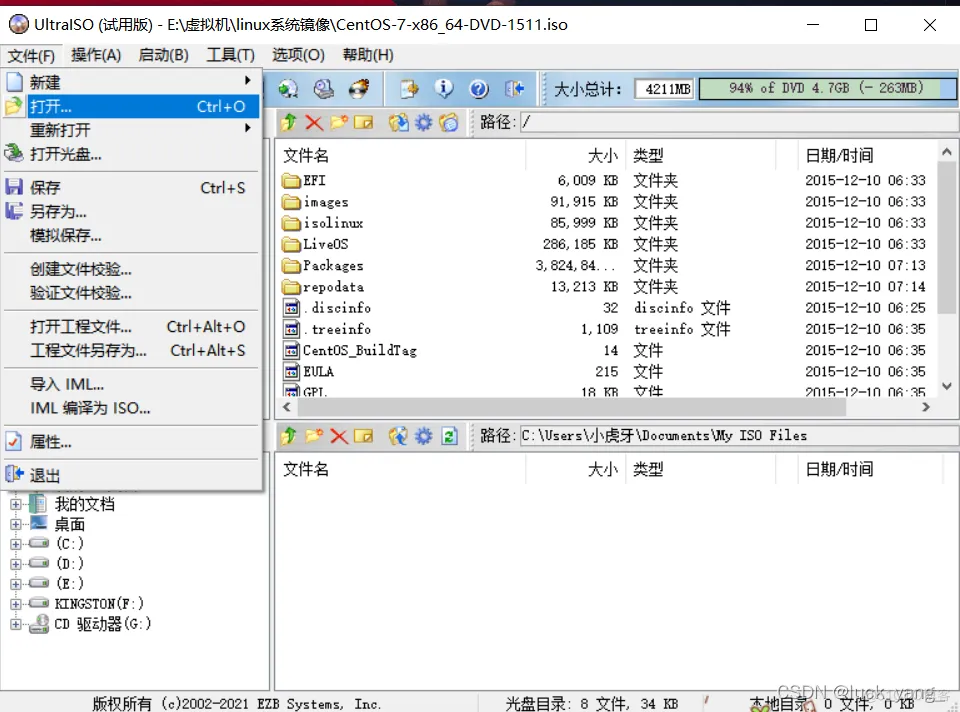This screenshot has width=960, height=712.
Task: Select 另存为... from the 文件 menu
Action: point(58,212)
